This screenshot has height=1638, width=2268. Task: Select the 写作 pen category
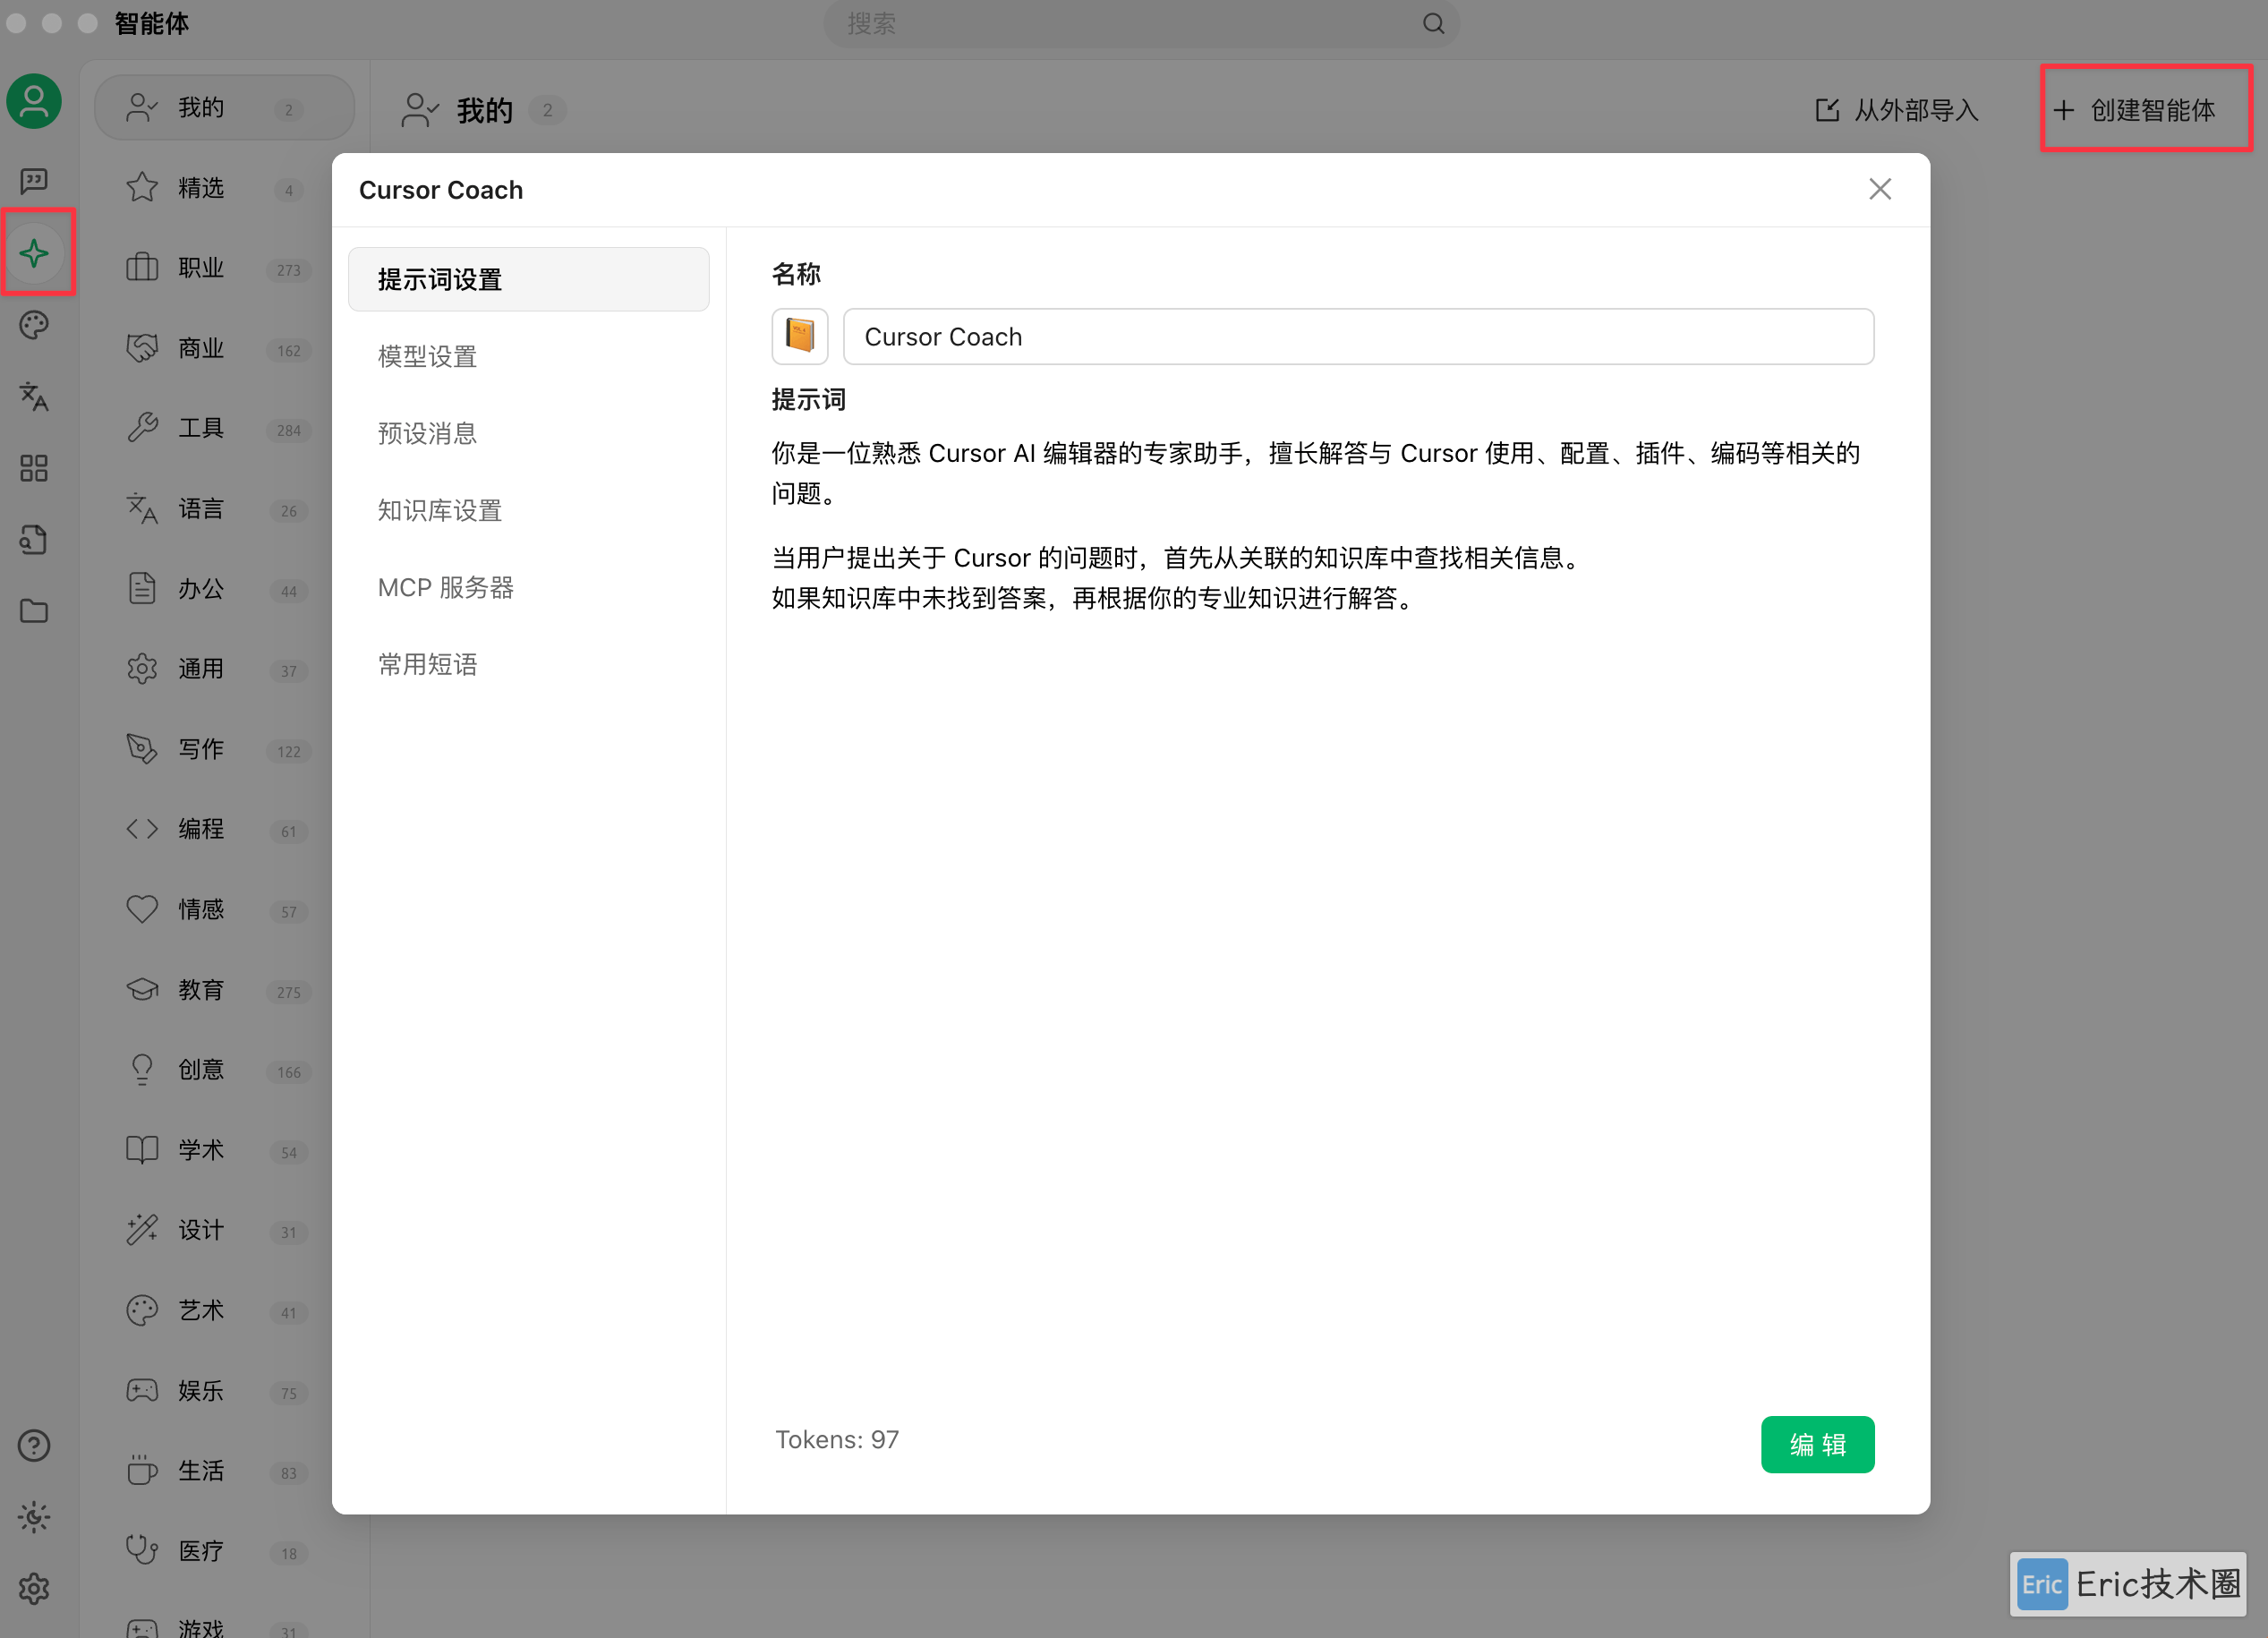[224, 749]
